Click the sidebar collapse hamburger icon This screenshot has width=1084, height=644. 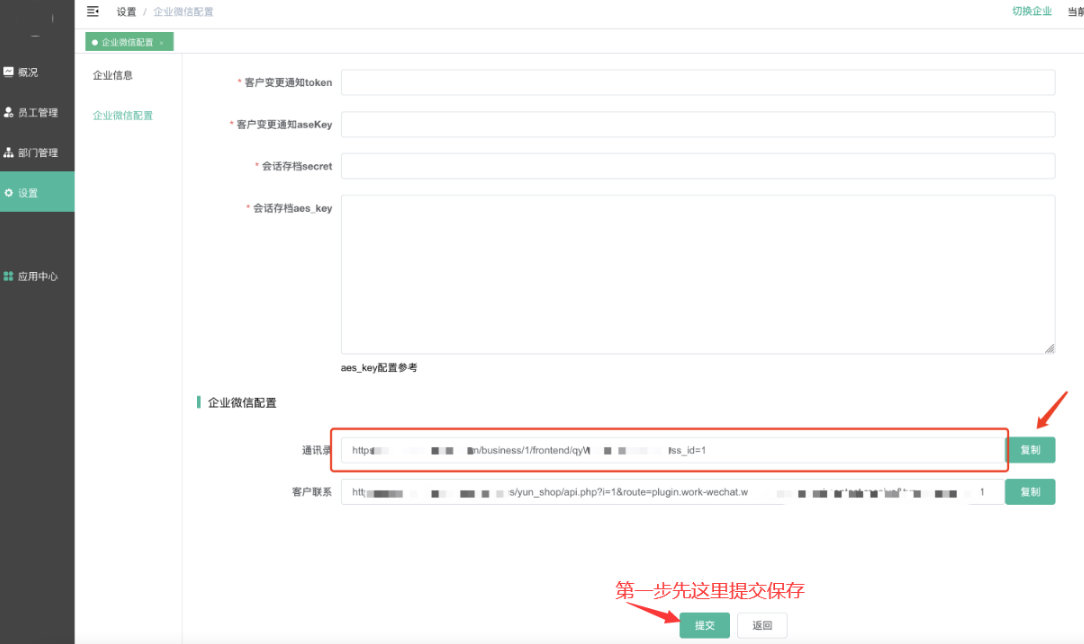[x=93, y=11]
